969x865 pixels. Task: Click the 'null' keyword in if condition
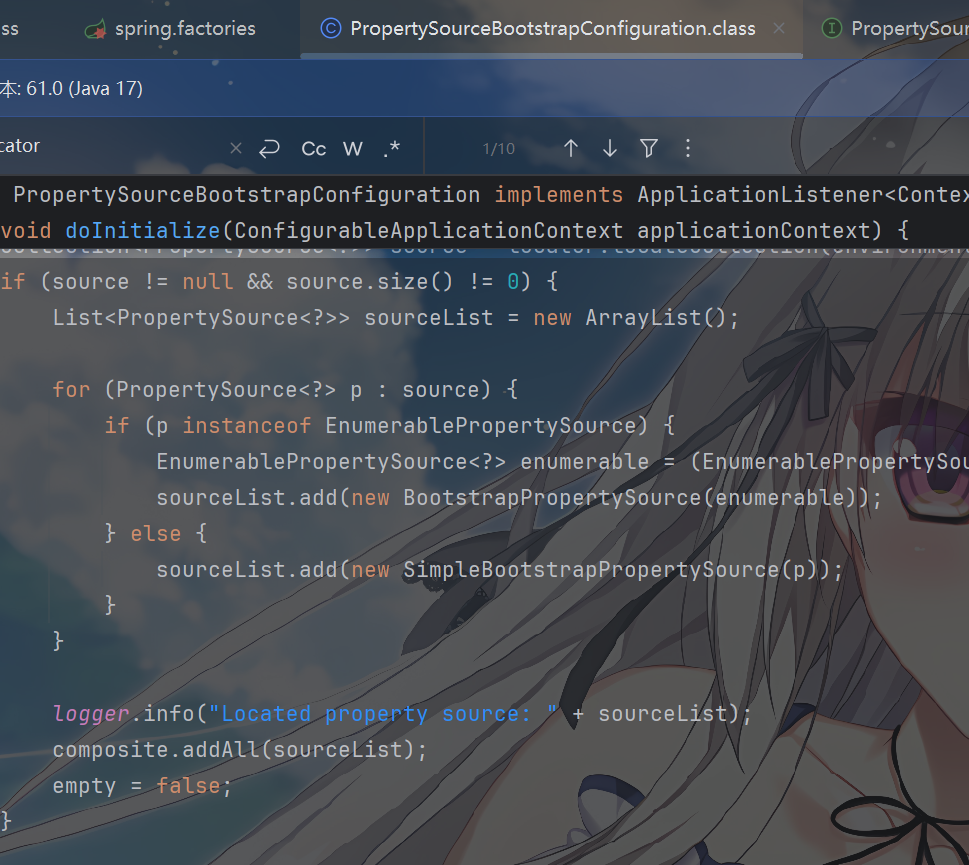click(x=207, y=282)
